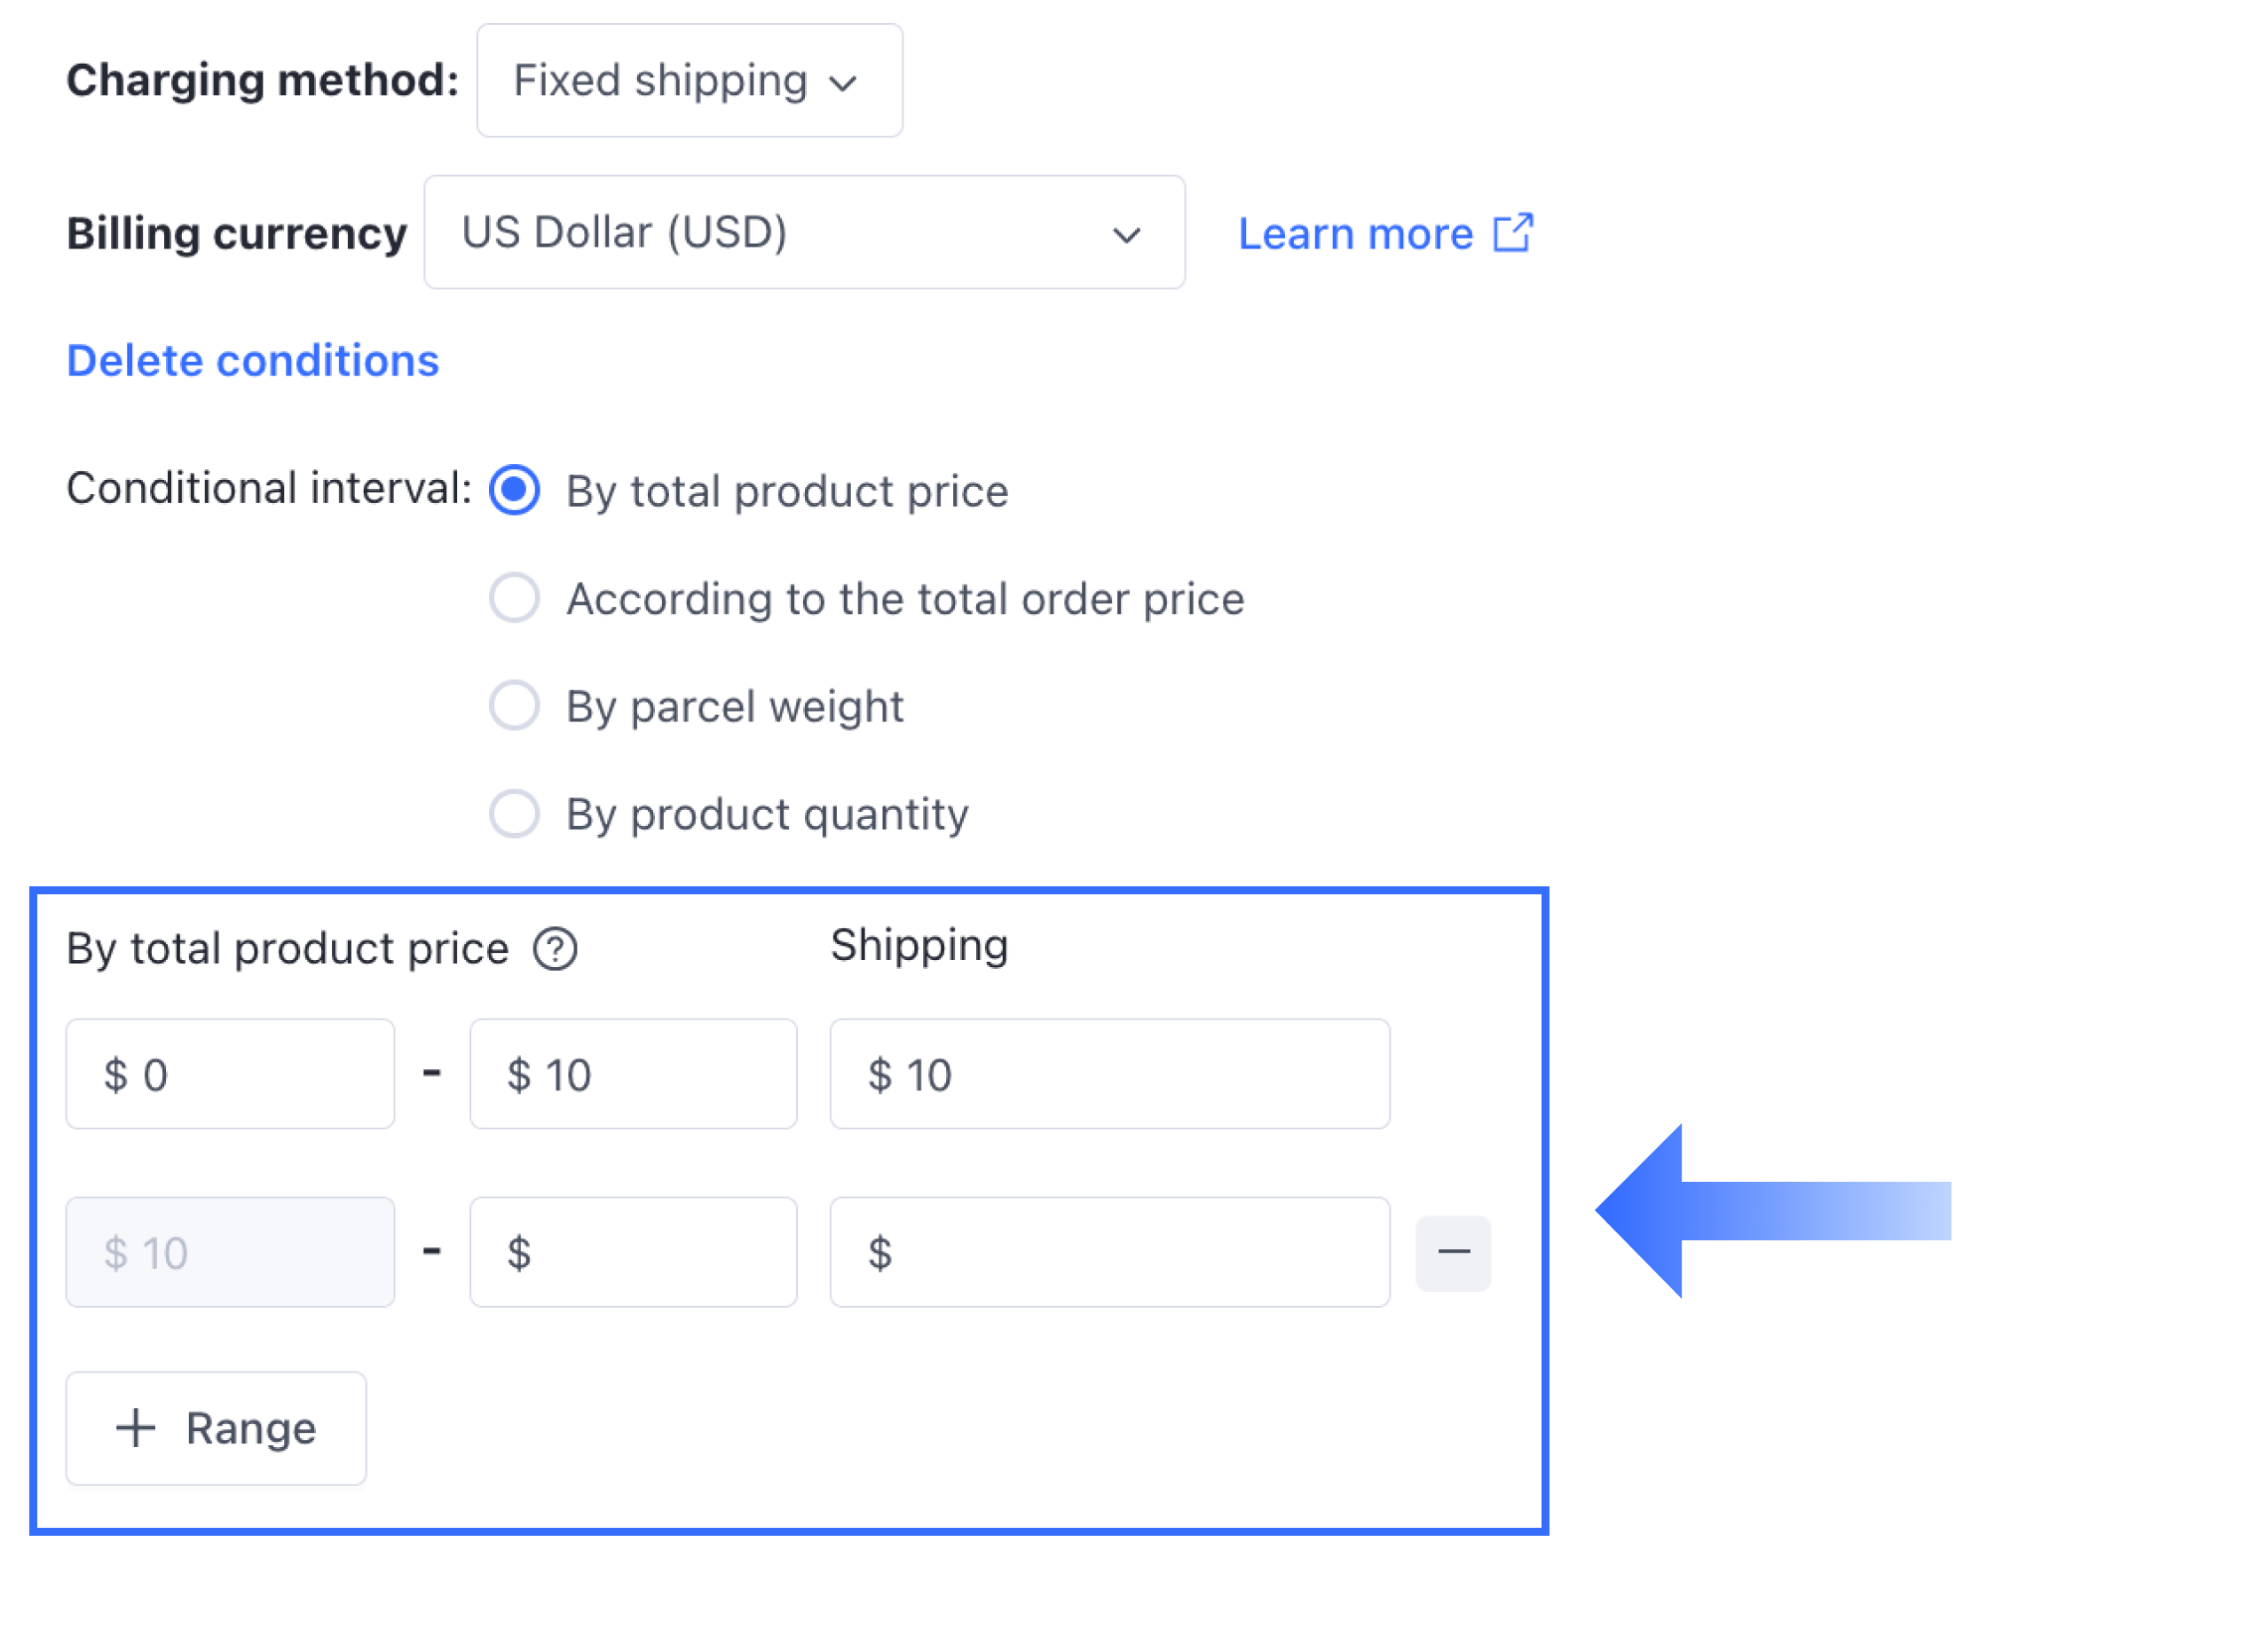
Task: Click the Fixed shipping chevron arrow
Action: click(843, 83)
